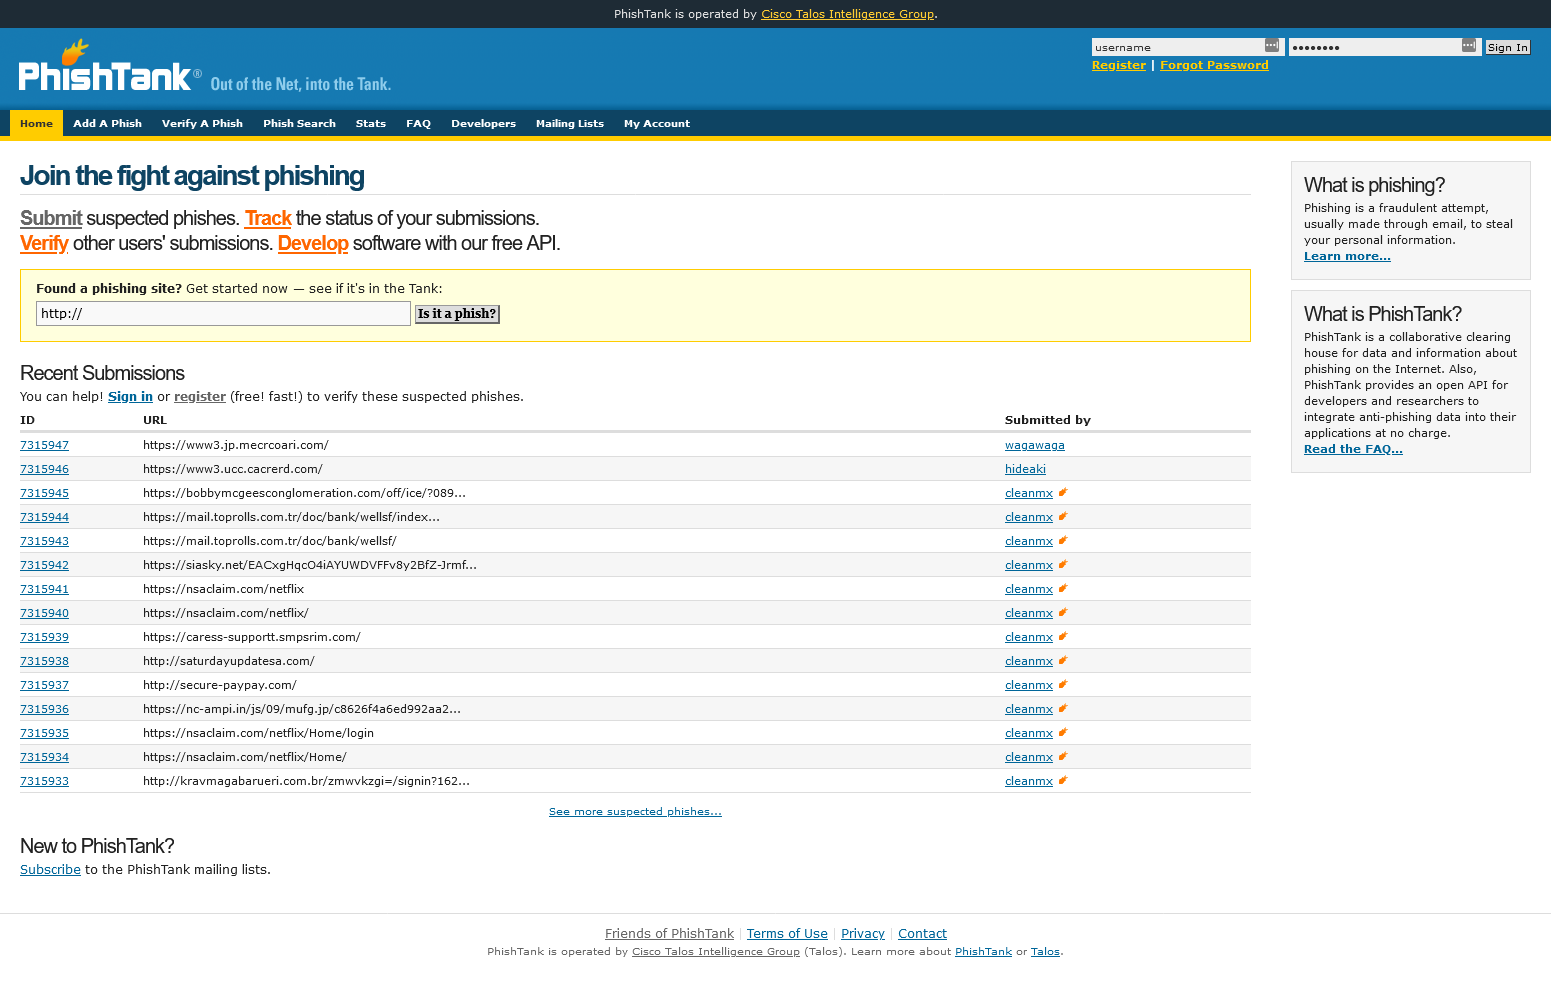Click orange icon beside cleanmx for ID 7315945
The width and height of the screenshot is (1551, 988).
click(1063, 492)
